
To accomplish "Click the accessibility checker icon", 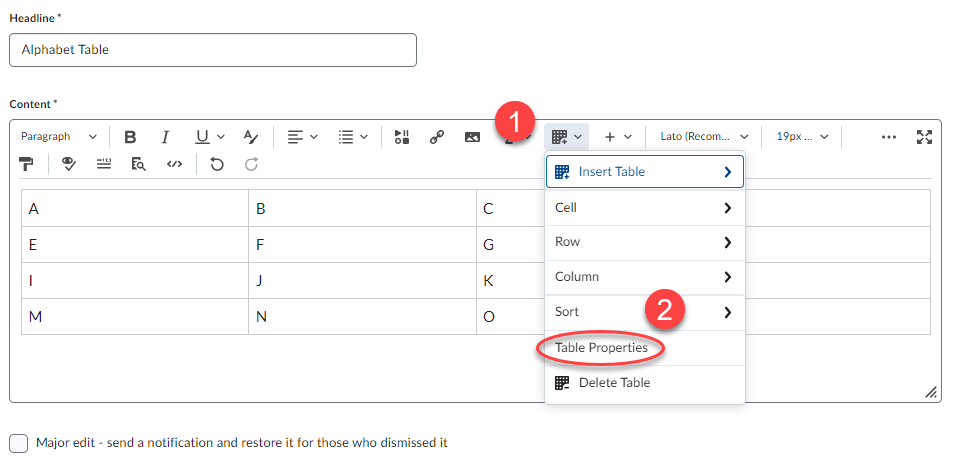I will (69, 164).
